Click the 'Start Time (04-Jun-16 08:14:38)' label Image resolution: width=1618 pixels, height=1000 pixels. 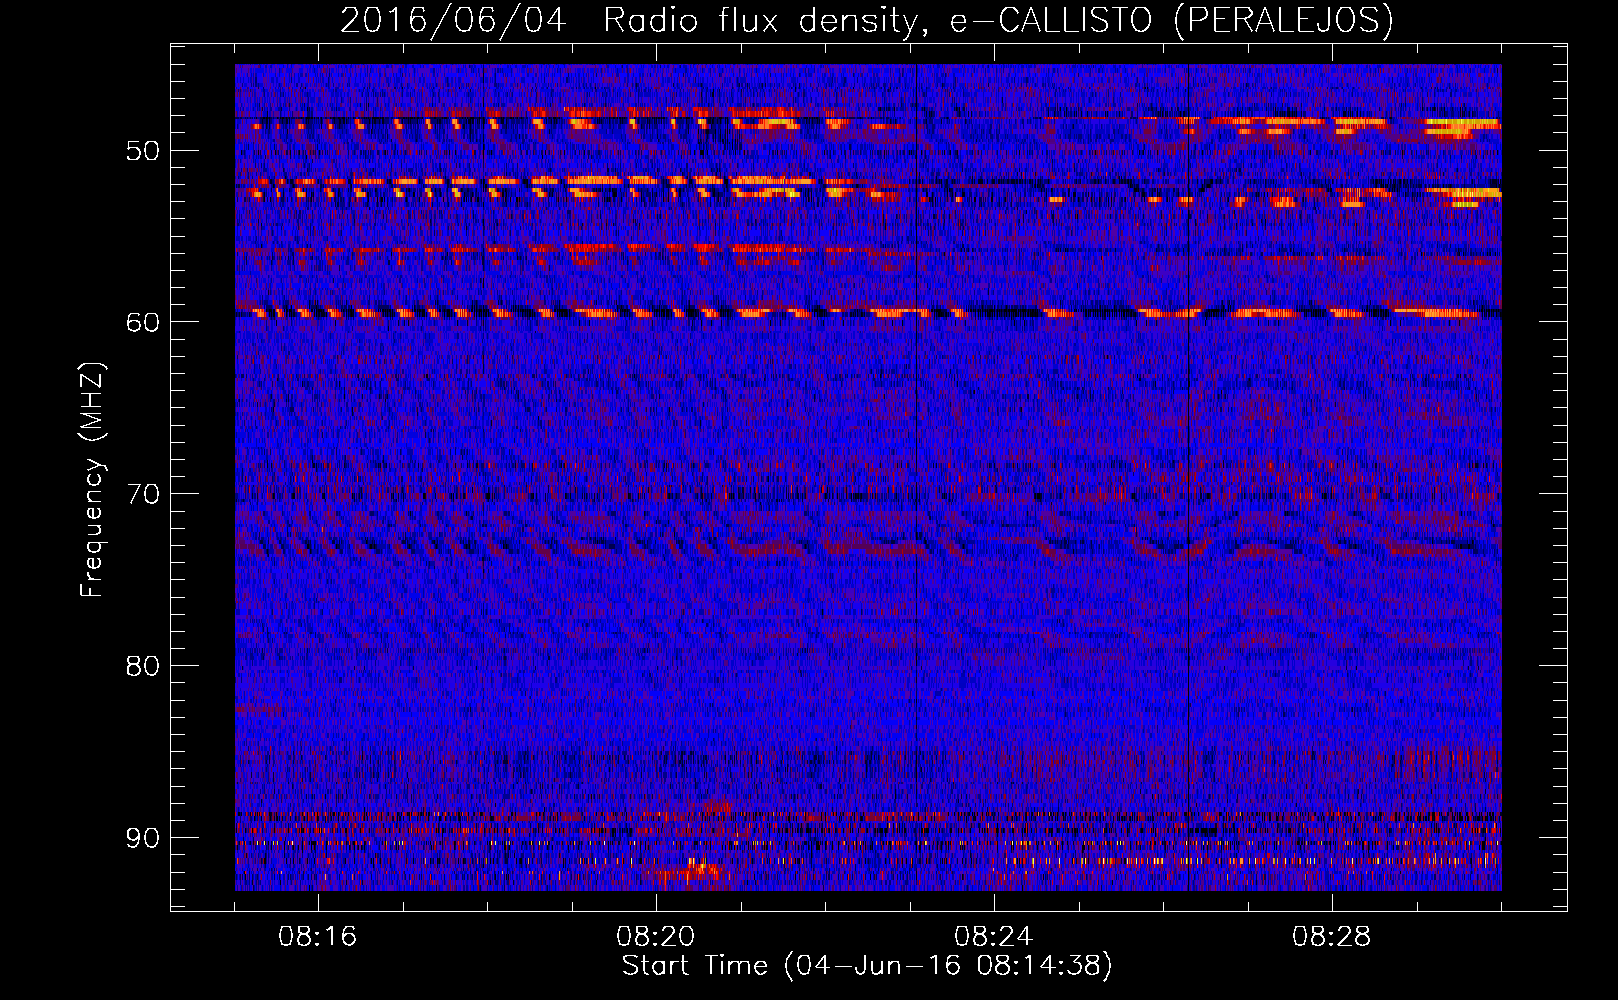pyautogui.click(x=867, y=966)
